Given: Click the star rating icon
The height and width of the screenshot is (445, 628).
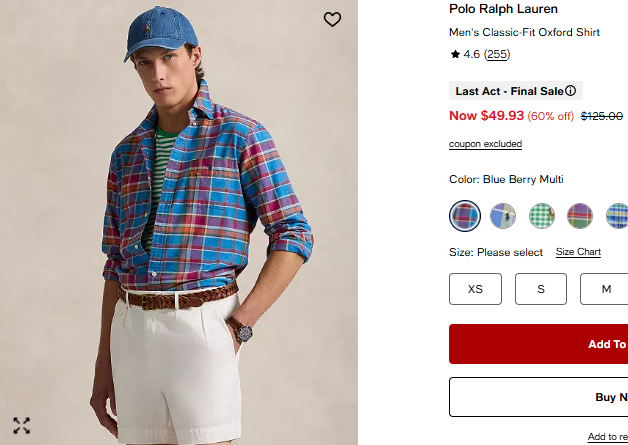Looking at the screenshot, I should [455, 54].
